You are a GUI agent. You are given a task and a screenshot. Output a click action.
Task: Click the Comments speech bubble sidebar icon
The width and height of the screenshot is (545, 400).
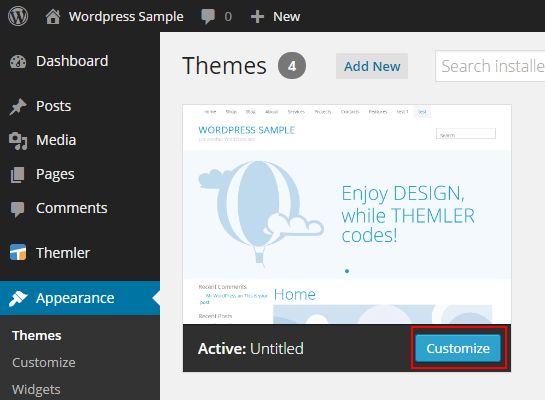pyautogui.click(x=17, y=209)
